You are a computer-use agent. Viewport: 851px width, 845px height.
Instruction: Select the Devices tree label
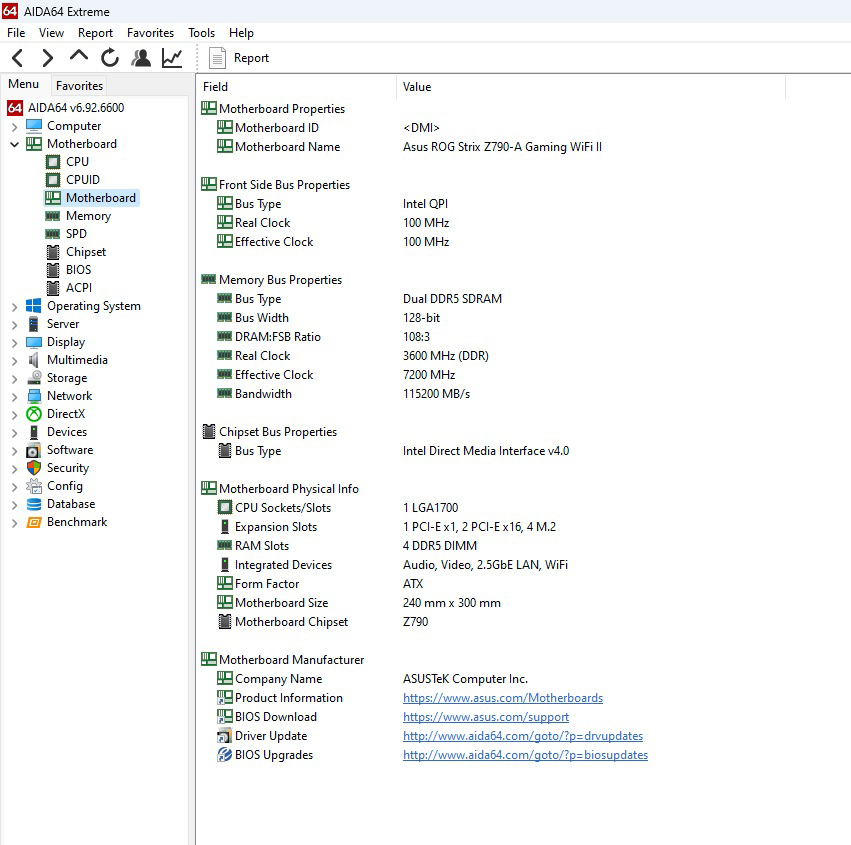67,432
